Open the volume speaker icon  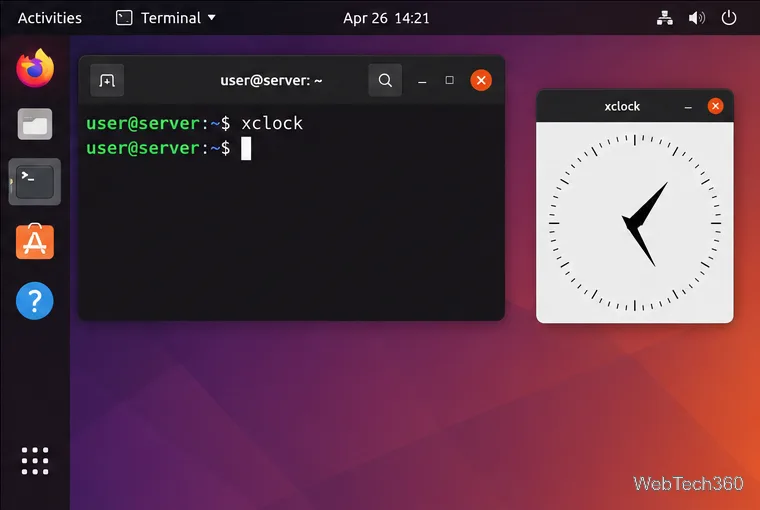pyautogui.click(x=697, y=18)
